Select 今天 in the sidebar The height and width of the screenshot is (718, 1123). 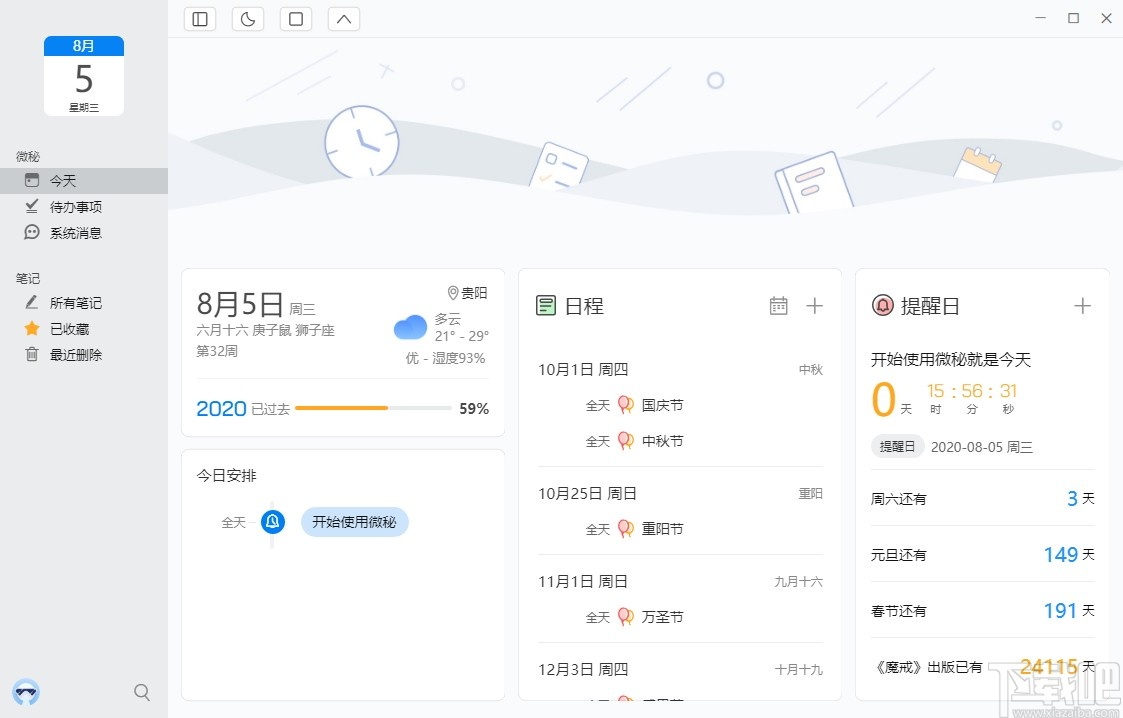click(x=84, y=180)
